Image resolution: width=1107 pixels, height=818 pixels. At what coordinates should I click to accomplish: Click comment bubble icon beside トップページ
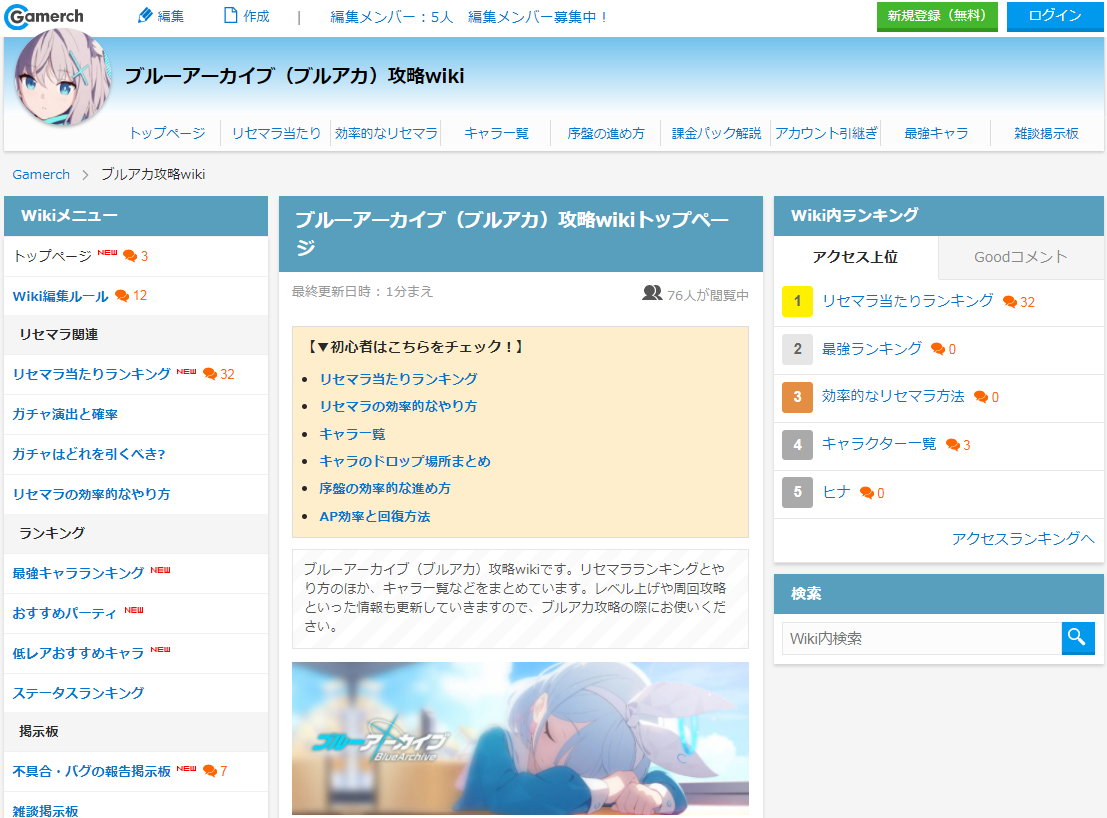130,256
